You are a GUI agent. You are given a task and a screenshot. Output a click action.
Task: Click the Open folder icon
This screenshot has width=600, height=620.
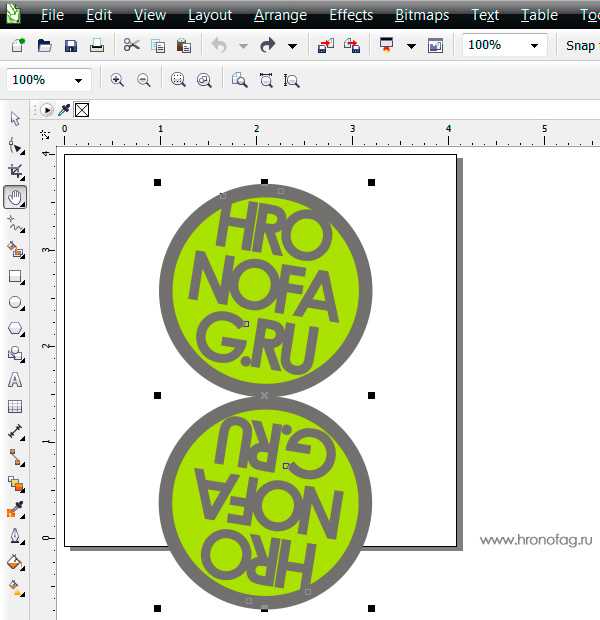pos(44,45)
